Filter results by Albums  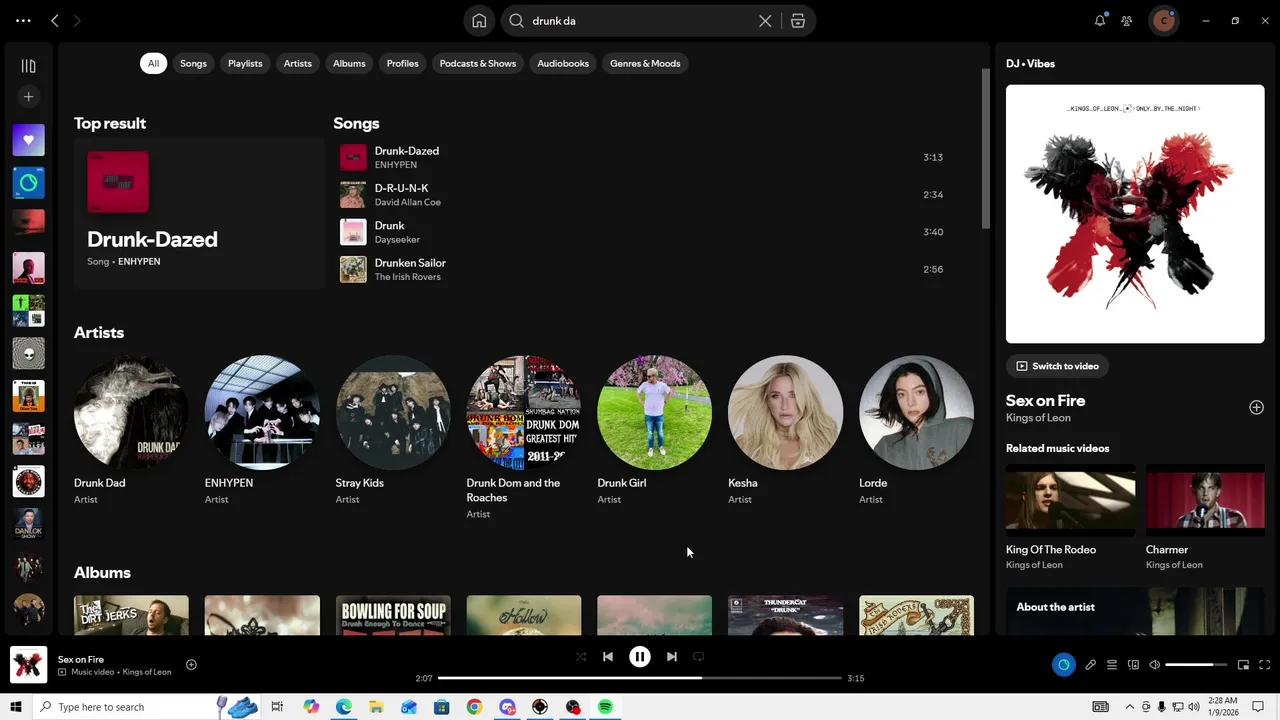[x=349, y=63]
